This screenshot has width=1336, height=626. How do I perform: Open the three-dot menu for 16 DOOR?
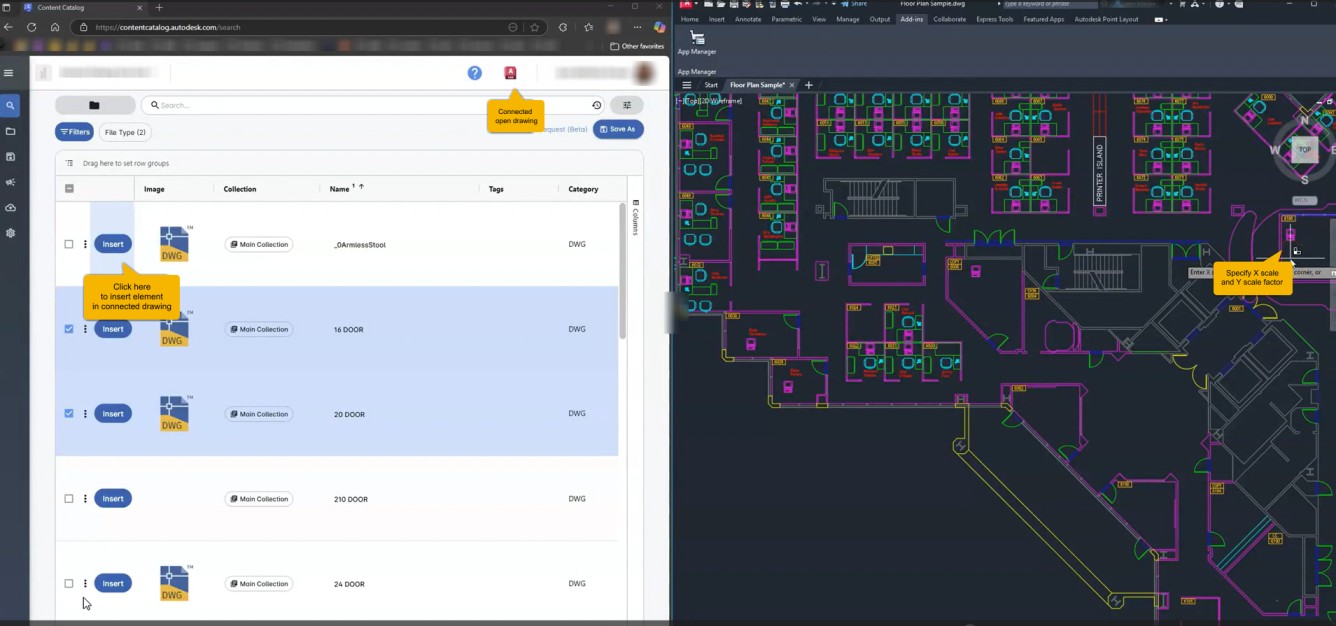85,329
